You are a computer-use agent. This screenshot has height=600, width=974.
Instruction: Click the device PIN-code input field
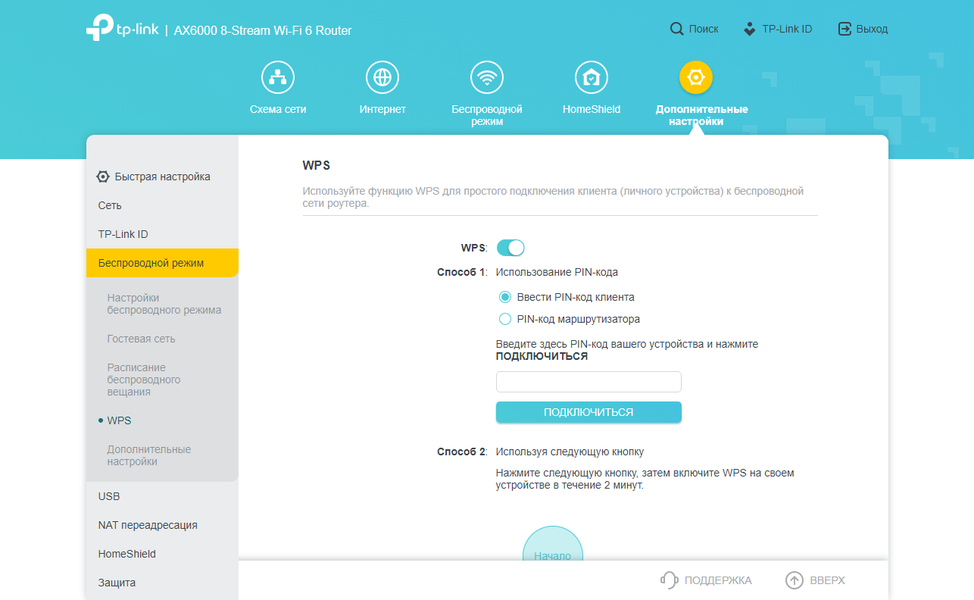[x=588, y=381]
